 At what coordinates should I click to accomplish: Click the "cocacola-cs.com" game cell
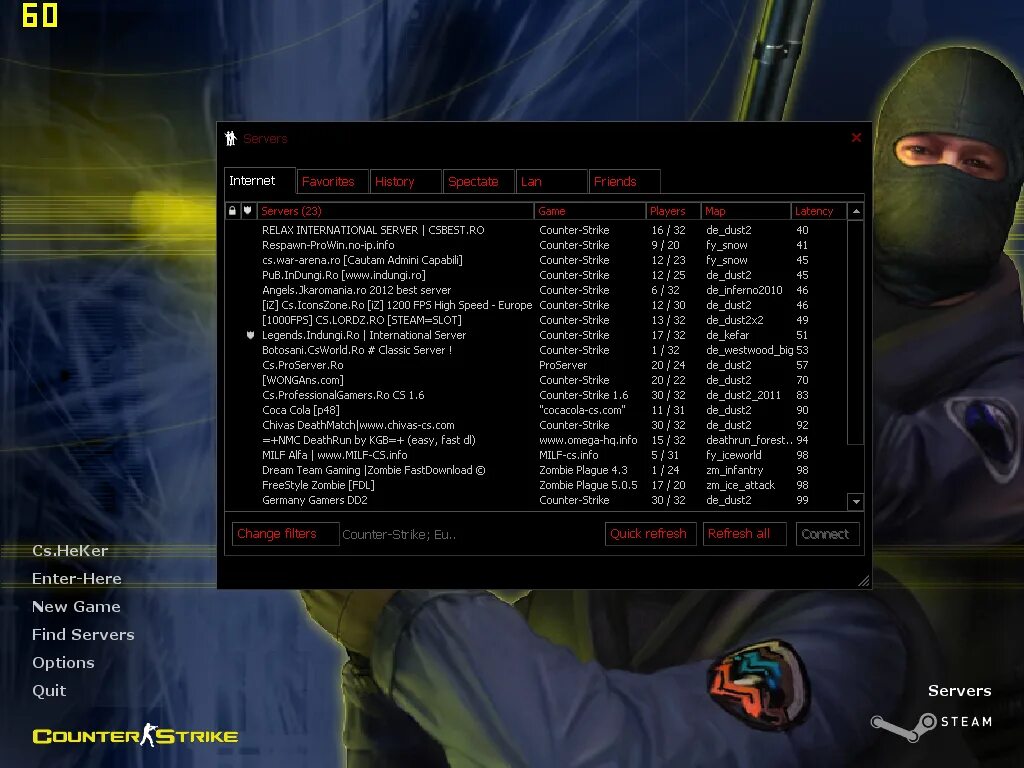[583, 410]
